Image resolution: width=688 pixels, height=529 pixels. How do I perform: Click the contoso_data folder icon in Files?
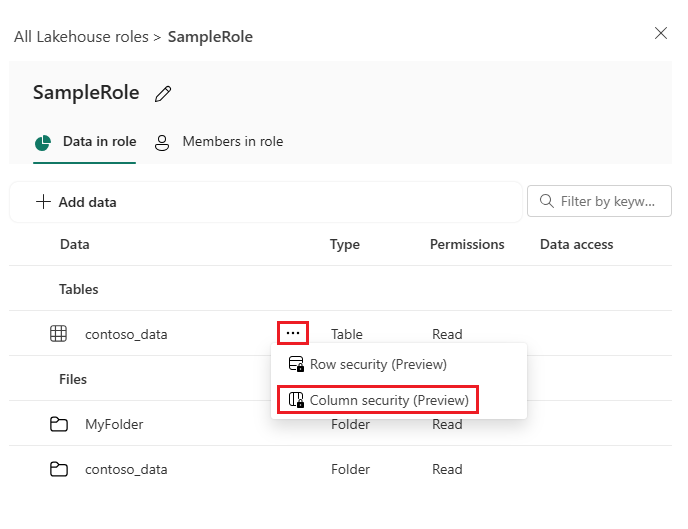(x=59, y=469)
